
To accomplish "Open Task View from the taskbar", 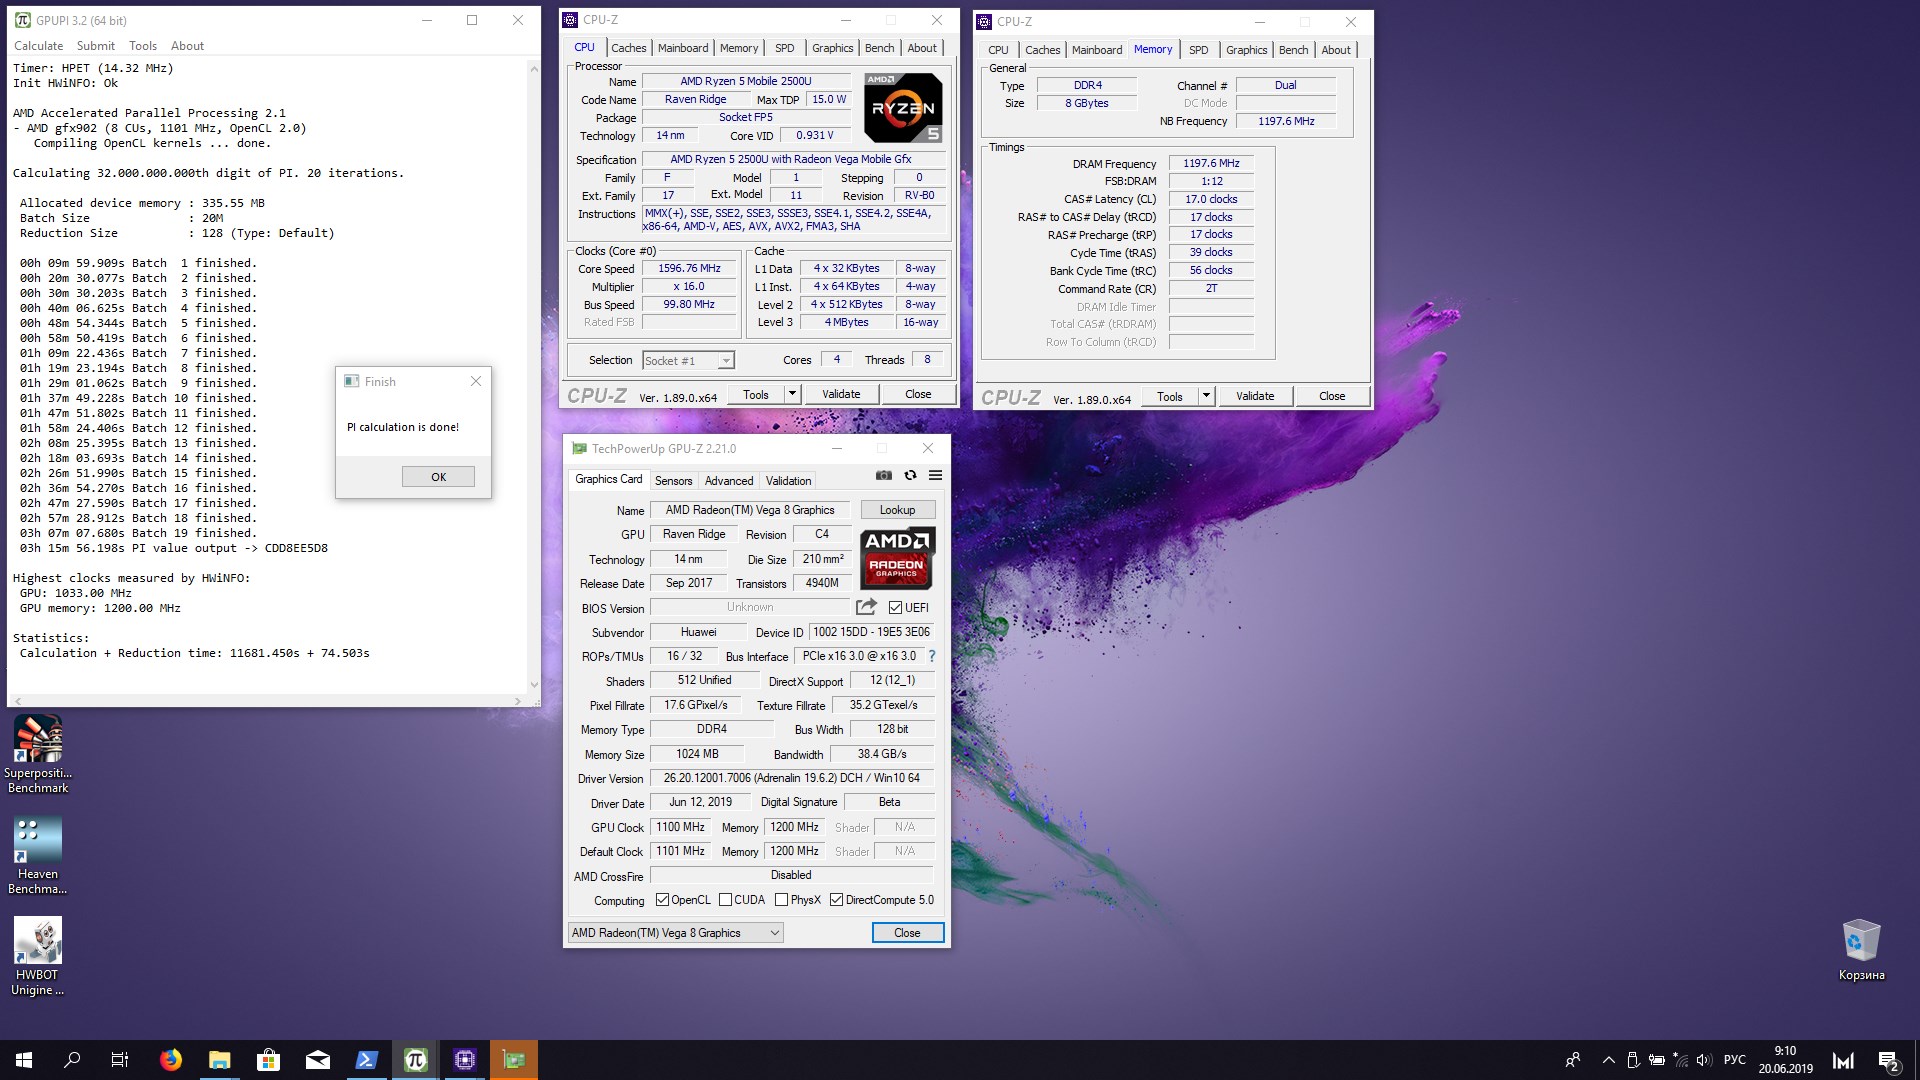I will [120, 1060].
